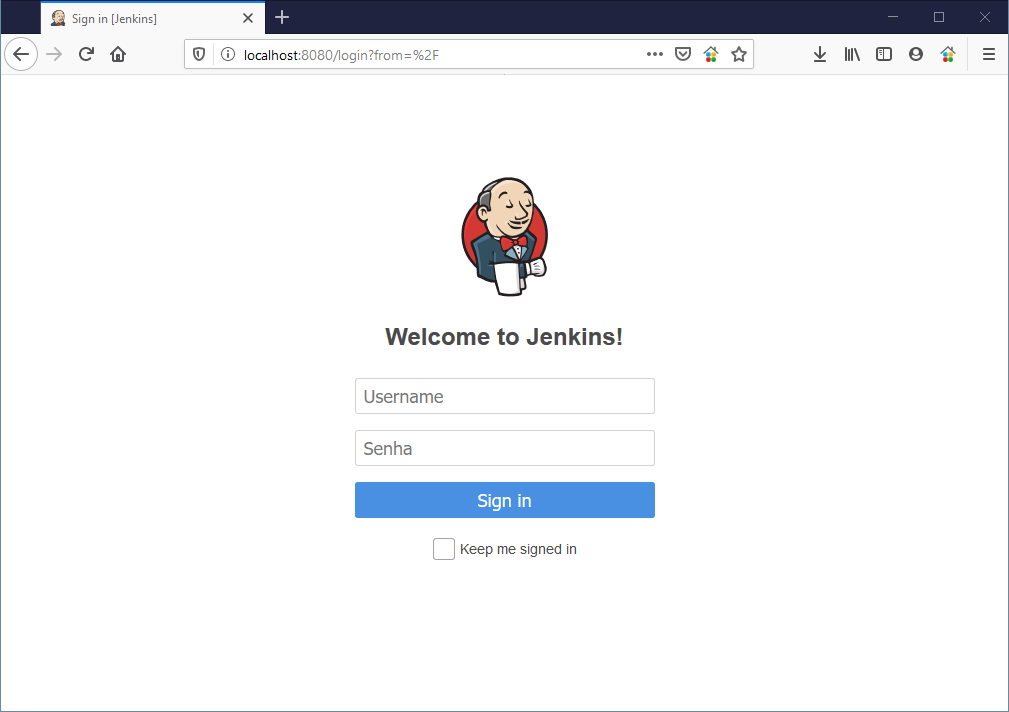The image size is (1009, 712).
Task: Toggle the browser sidebar
Action: [x=884, y=54]
